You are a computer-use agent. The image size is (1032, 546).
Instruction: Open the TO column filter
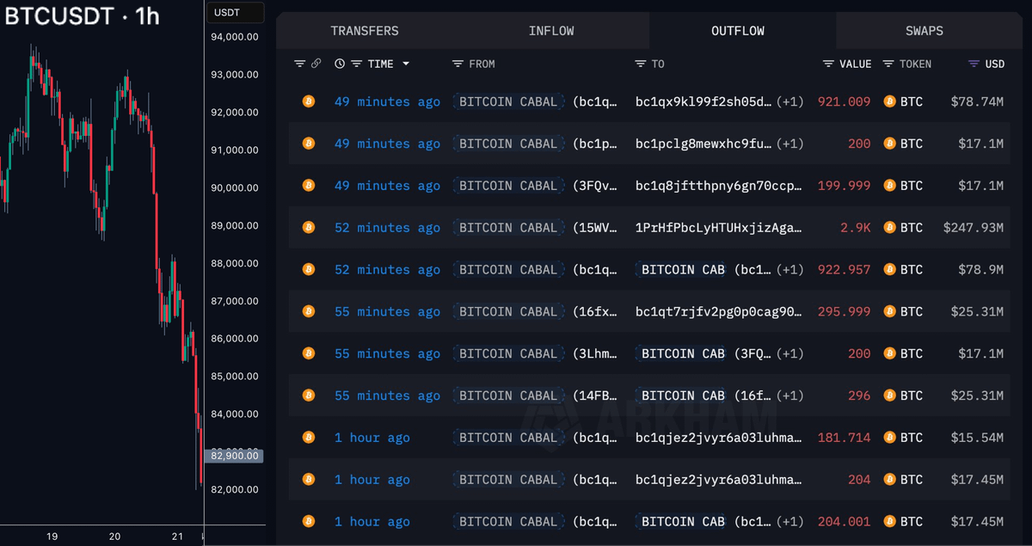(x=640, y=64)
